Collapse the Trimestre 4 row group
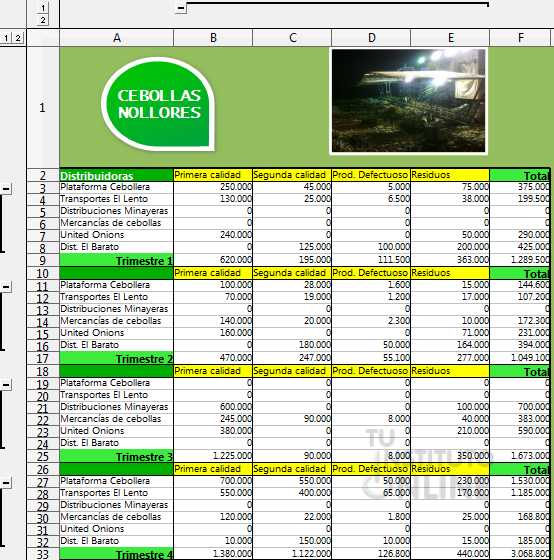 click(x=6, y=483)
